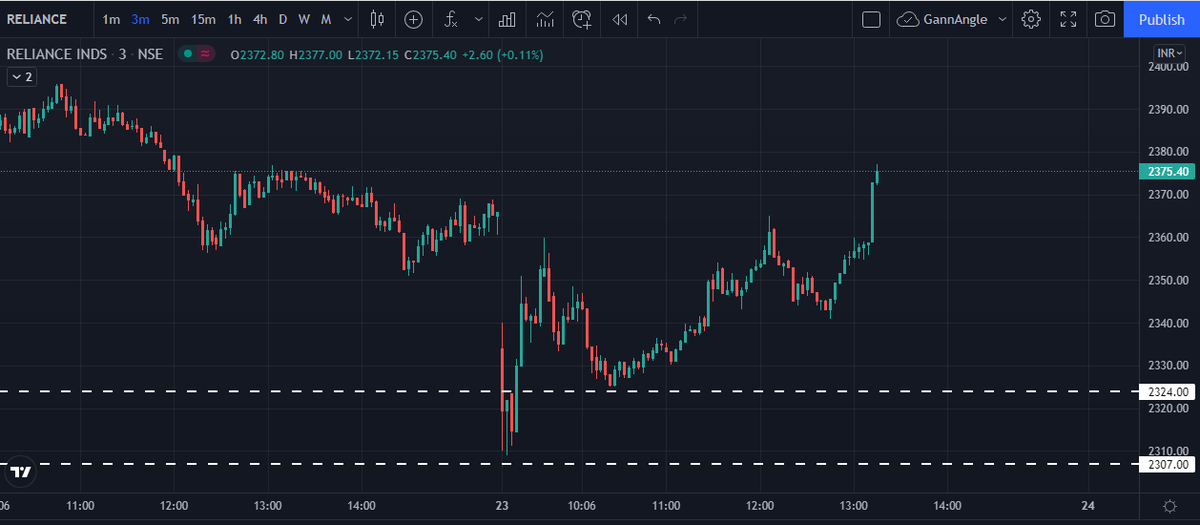Redo the last chart action
This screenshot has height=525, width=1200.
(681, 19)
